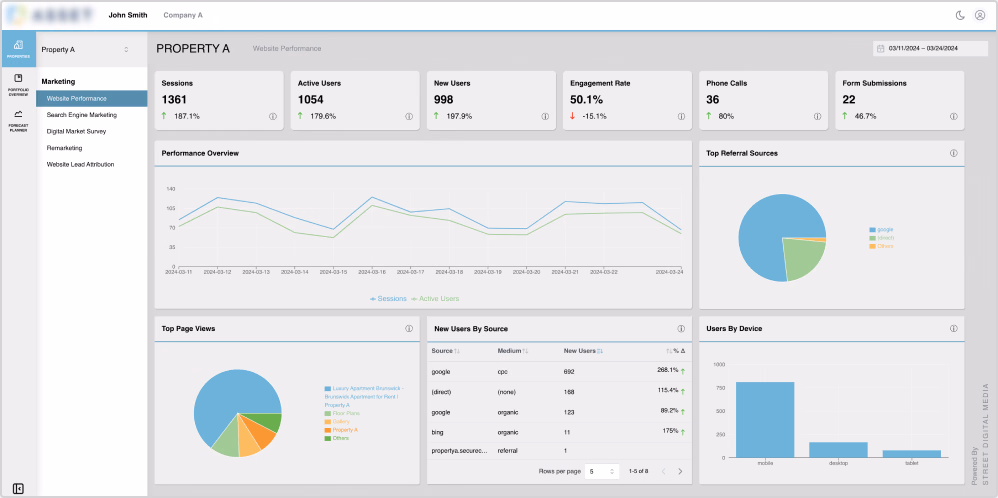Toggle Sessions series in chart legend
This screenshot has width=998, height=498.
[388, 299]
